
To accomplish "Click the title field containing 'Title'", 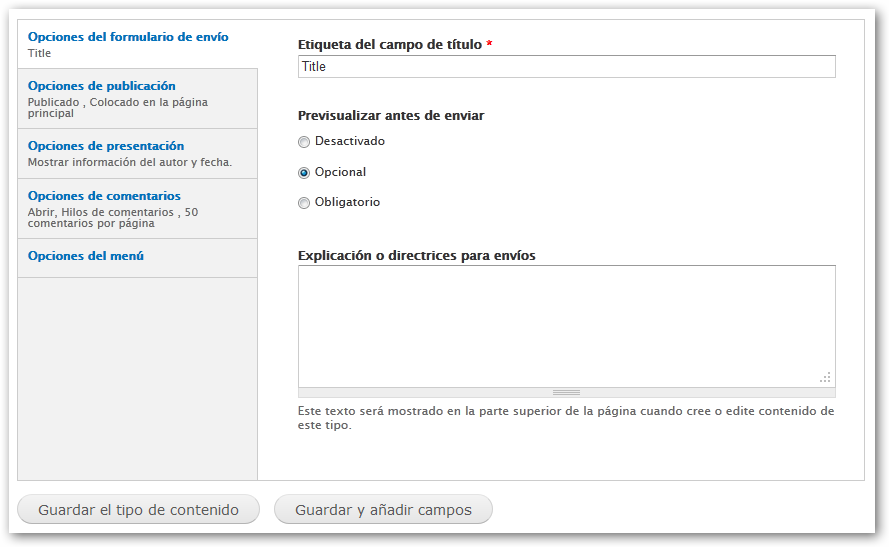I will 566,66.
